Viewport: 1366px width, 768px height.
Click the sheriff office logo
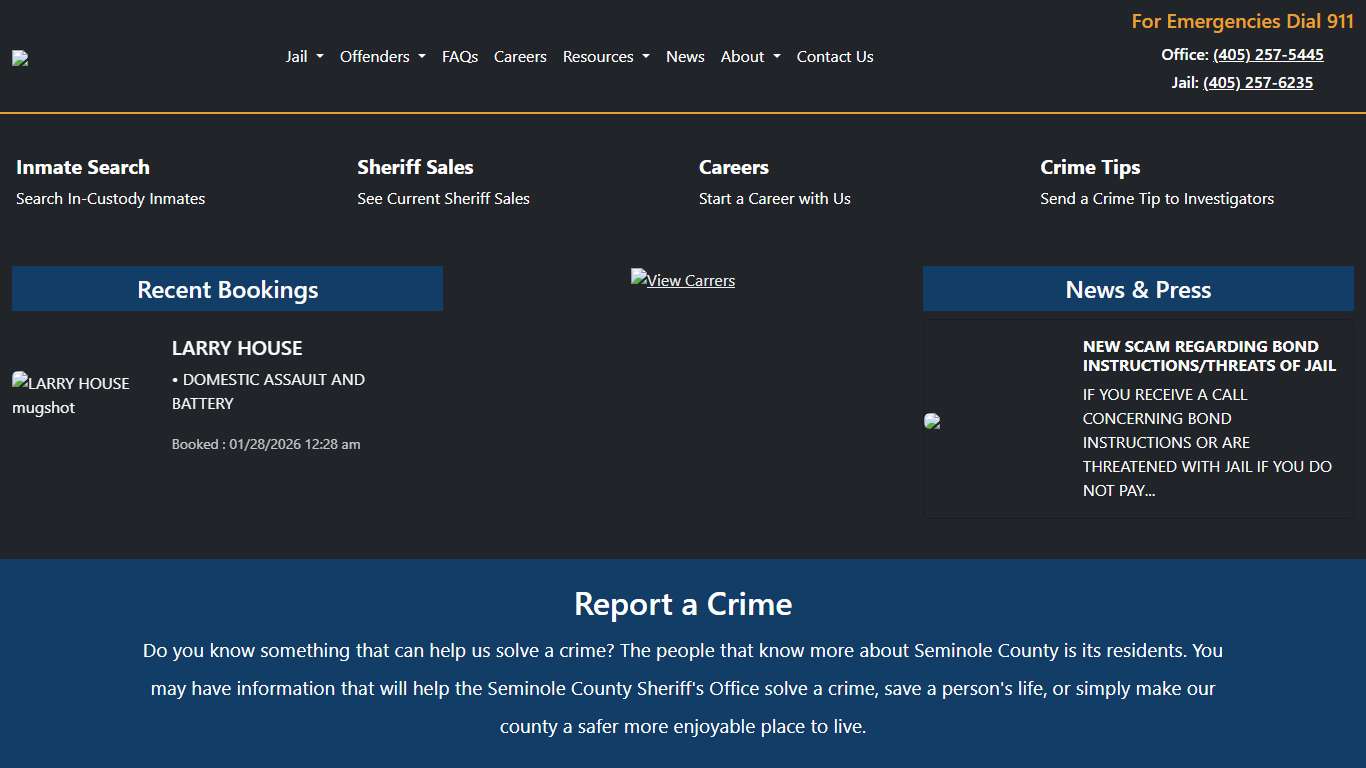pos(20,57)
